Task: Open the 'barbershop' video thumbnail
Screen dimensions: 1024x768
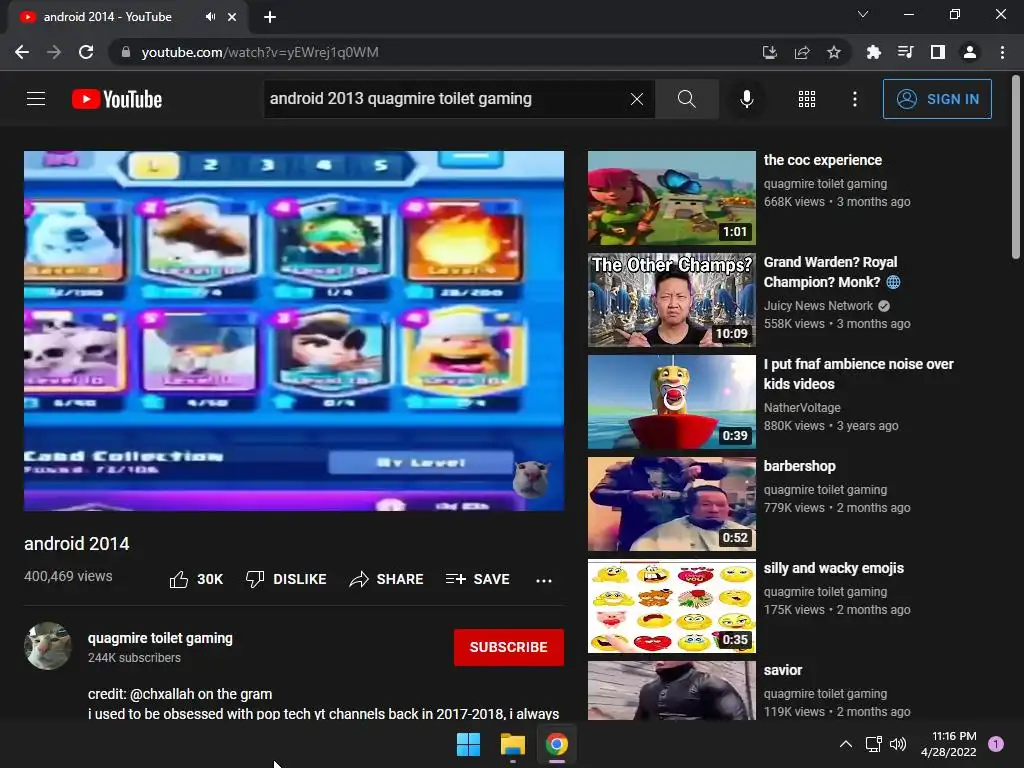Action: coord(671,504)
